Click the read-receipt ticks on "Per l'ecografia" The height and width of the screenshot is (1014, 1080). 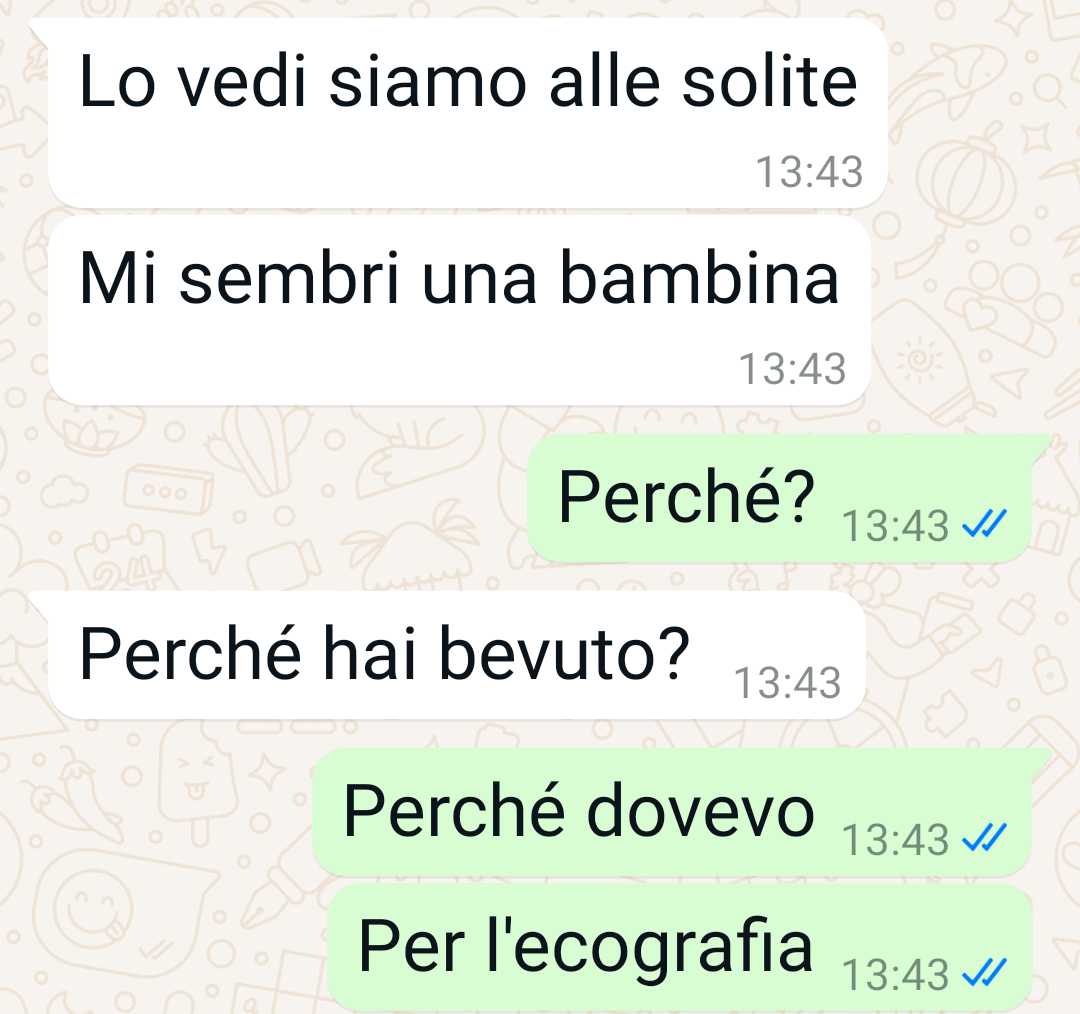pos(984,973)
